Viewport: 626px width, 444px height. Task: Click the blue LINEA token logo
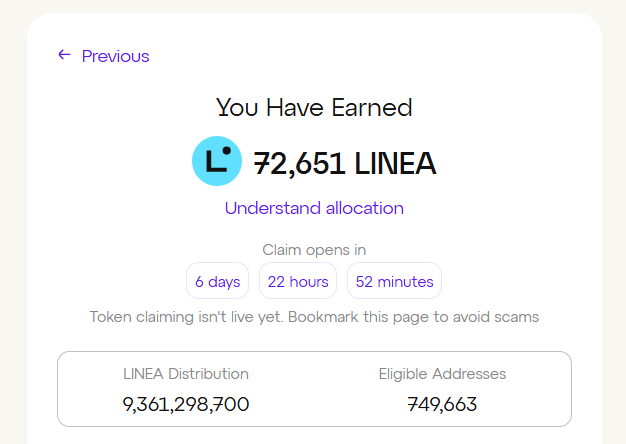(x=217, y=161)
